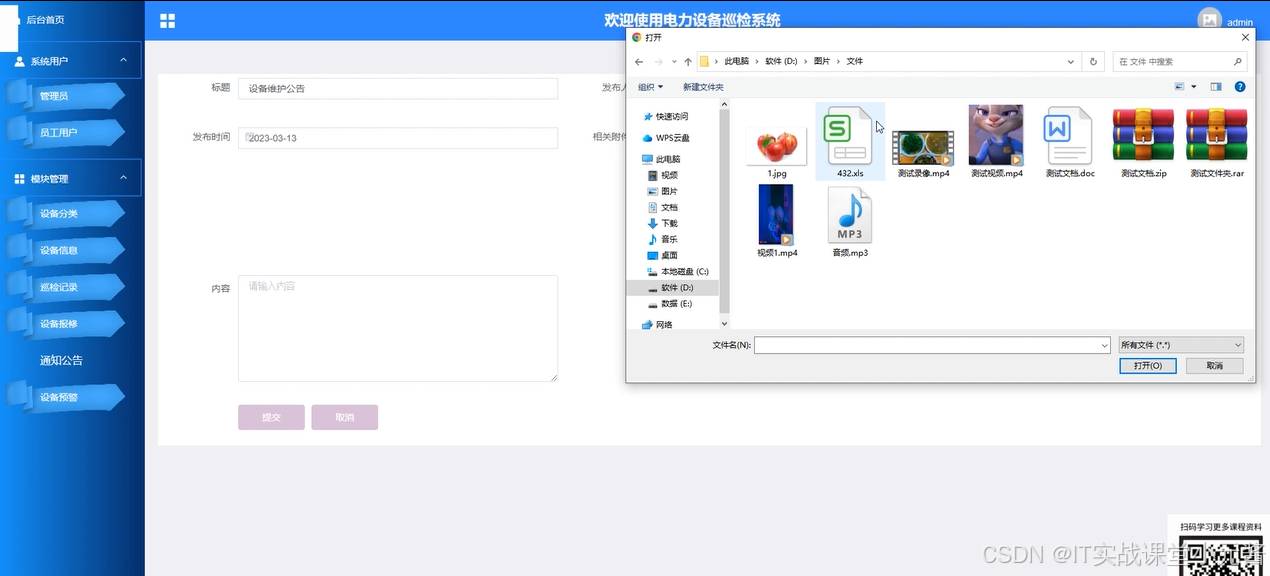Toggle the preview pane icon
This screenshot has width=1270, height=576.
1216,87
